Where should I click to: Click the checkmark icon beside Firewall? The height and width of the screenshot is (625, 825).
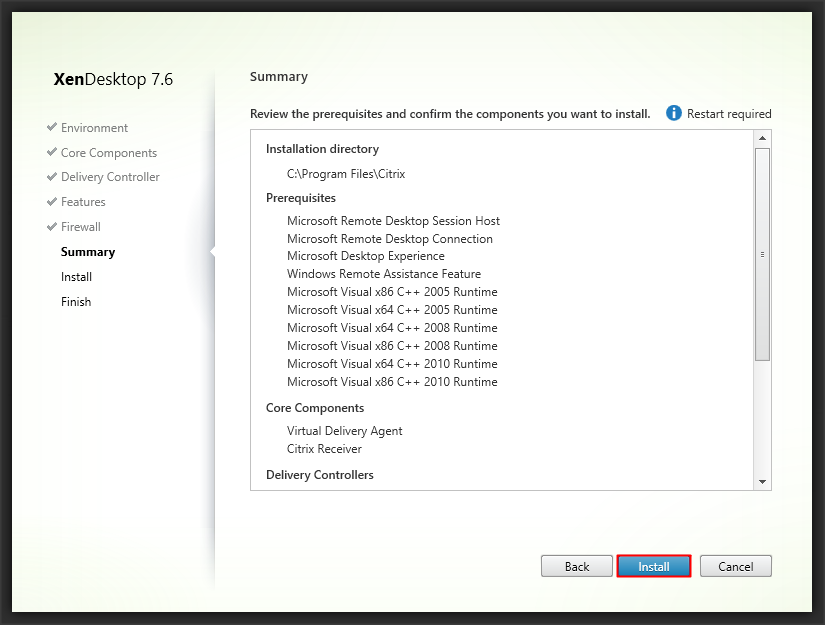pyautogui.click(x=51, y=227)
